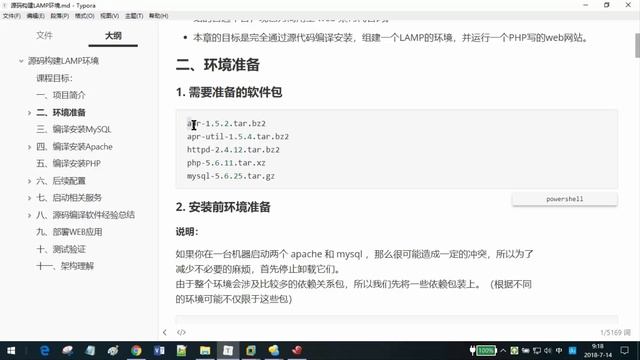Image resolution: width=640 pixels, height=360 pixels.
Task: Open the Windows Start menu
Action: click(x=11, y=351)
